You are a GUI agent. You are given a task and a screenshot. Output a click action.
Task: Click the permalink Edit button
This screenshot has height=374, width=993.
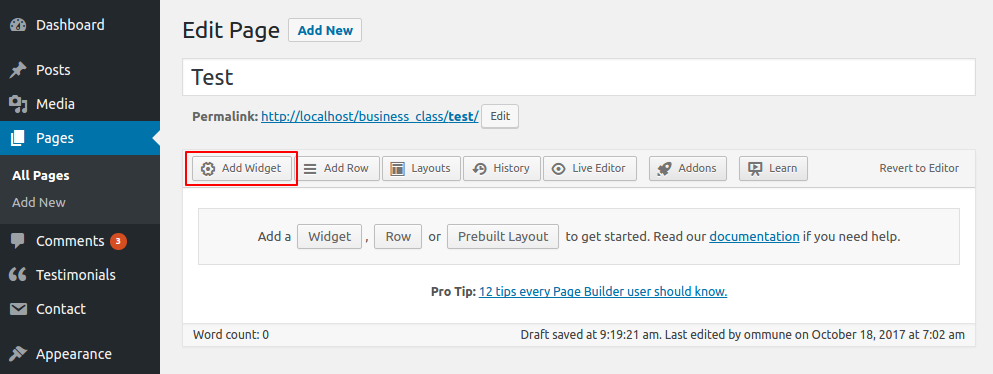(500, 117)
